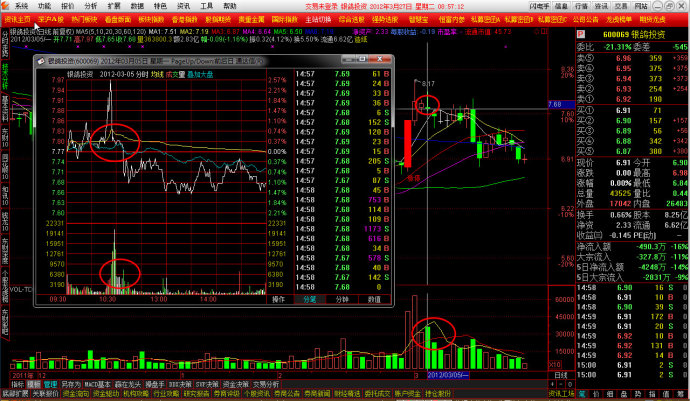Click the 网站 button at top right

641,6
